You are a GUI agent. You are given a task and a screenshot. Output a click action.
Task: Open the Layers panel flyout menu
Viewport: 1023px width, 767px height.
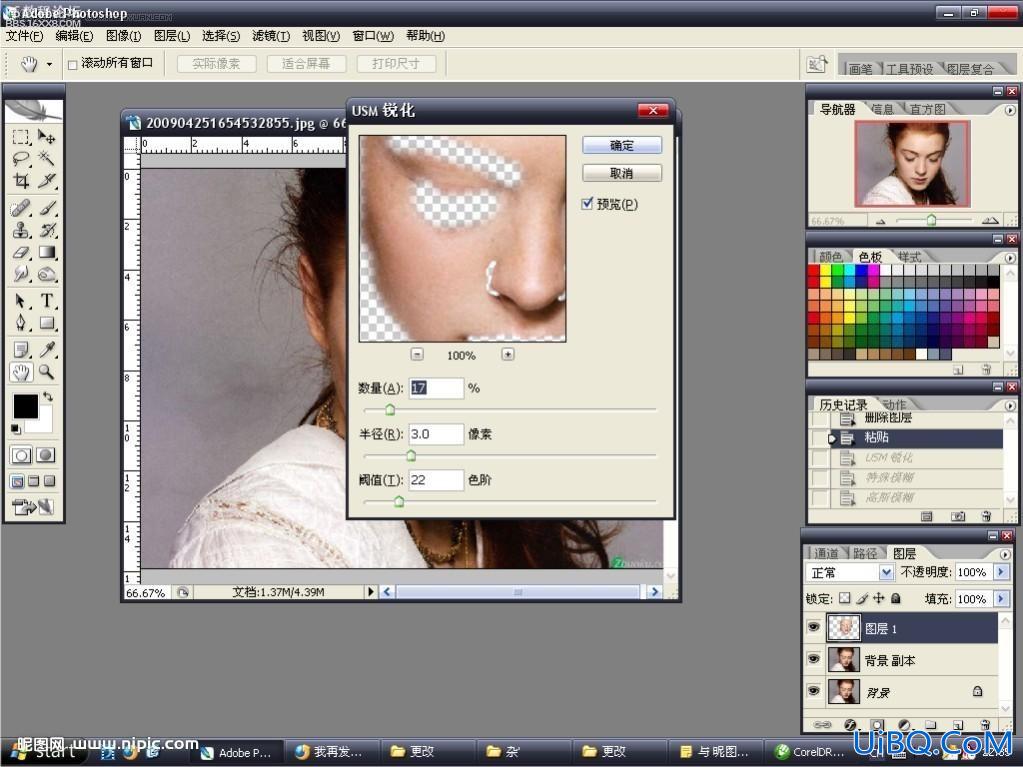click(1005, 554)
